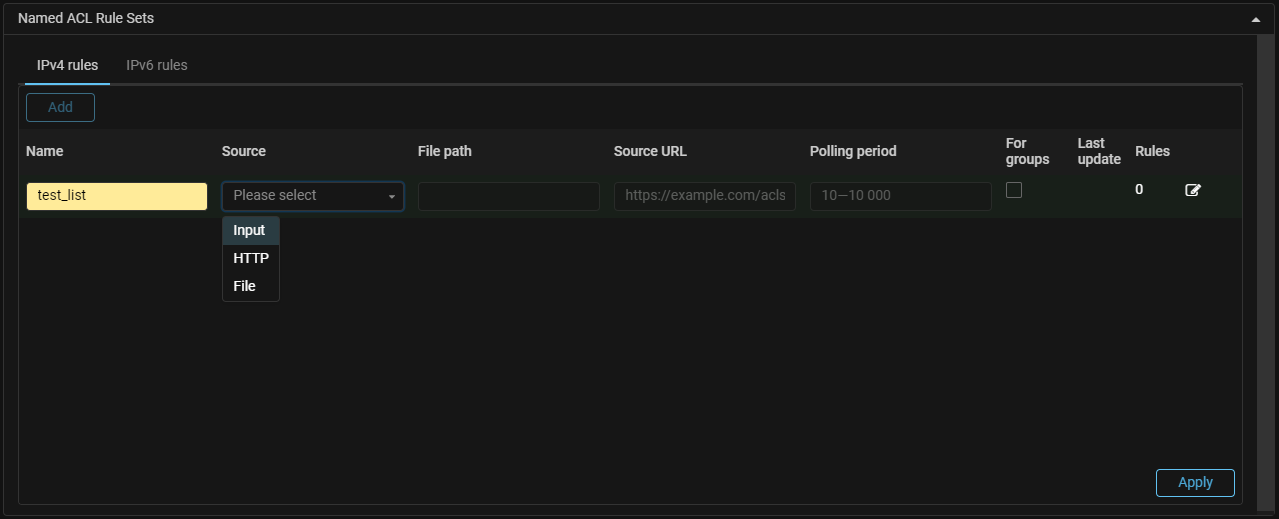Select HTTP as the source type
The image size is (1279, 519).
(251, 258)
